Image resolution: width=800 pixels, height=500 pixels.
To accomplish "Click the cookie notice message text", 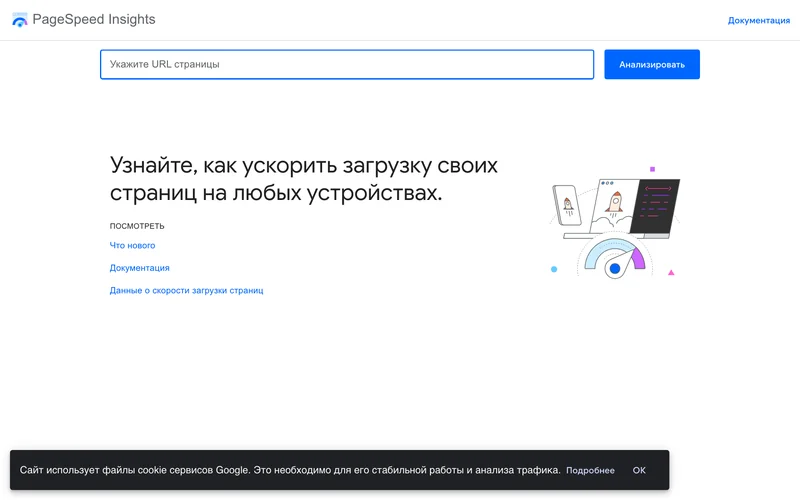I will tap(290, 470).
